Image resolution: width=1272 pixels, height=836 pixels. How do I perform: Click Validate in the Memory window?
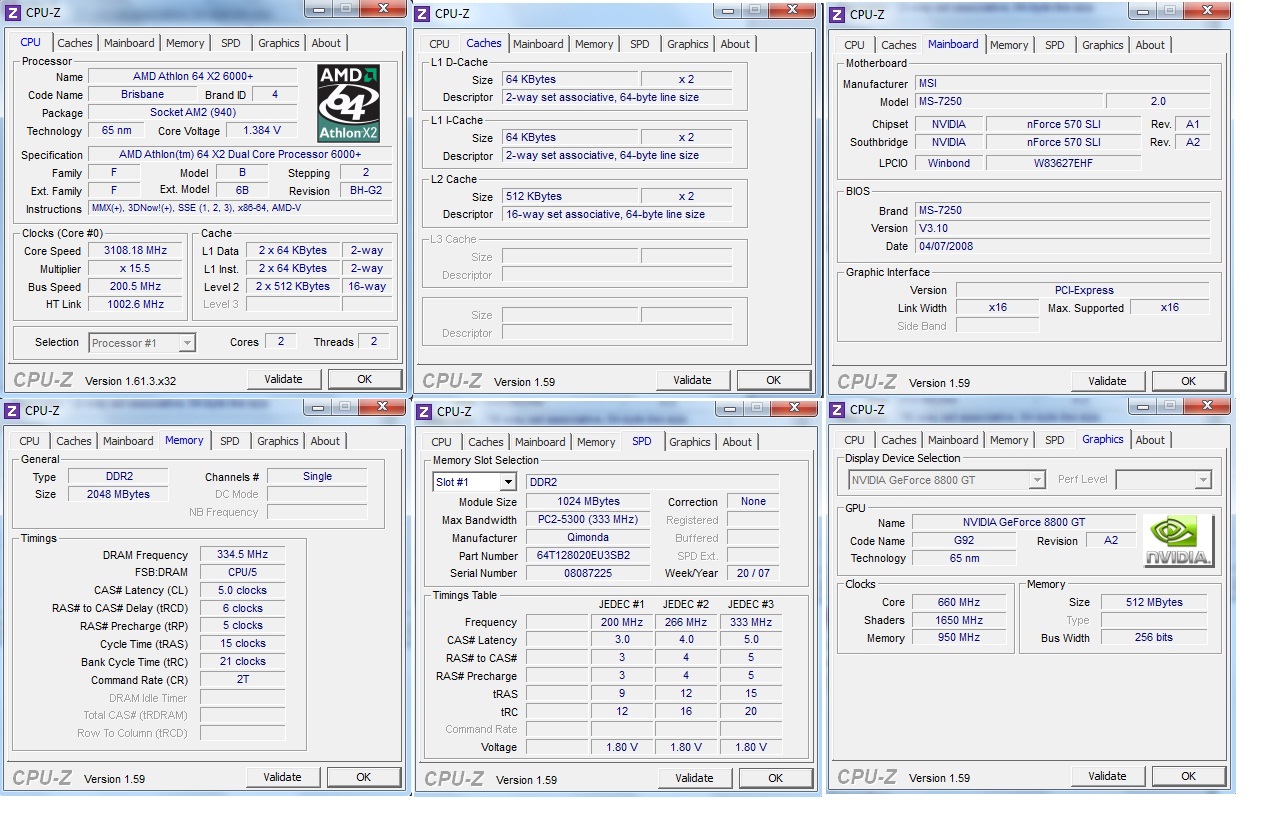pos(283,777)
